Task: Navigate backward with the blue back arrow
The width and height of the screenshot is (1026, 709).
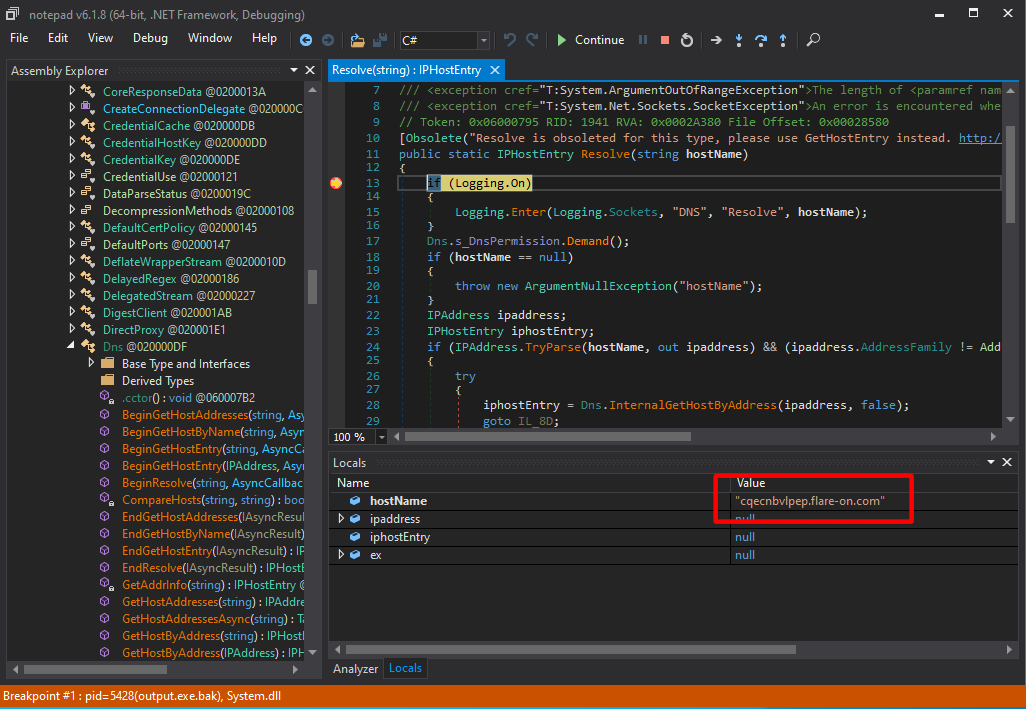Action: point(306,40)
